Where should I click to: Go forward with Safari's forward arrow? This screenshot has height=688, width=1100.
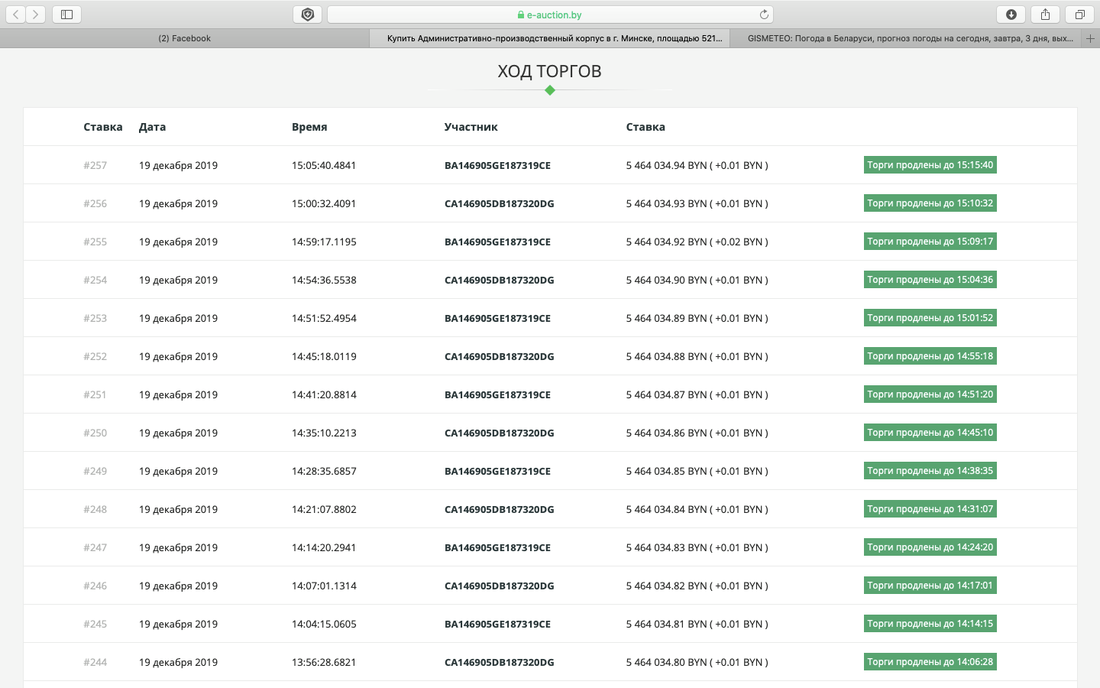(35, 14)
